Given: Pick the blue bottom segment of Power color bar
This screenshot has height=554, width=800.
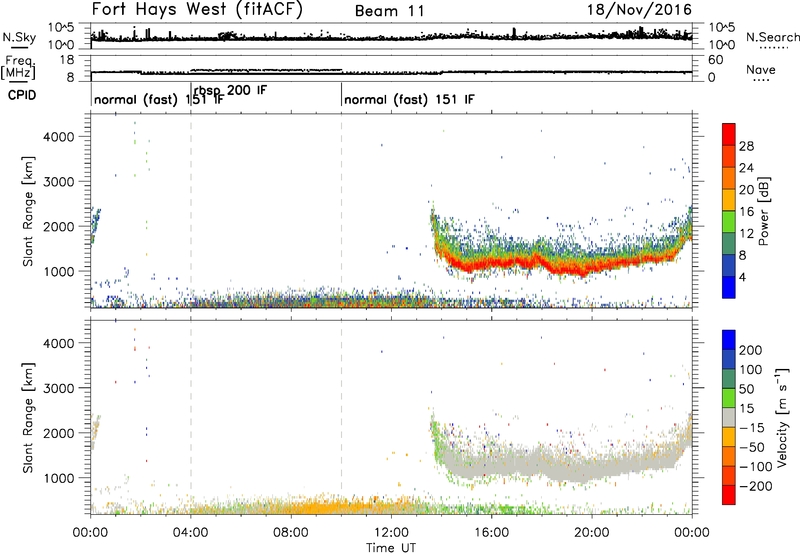Looking at the screenshot, I should pos(729,287).
